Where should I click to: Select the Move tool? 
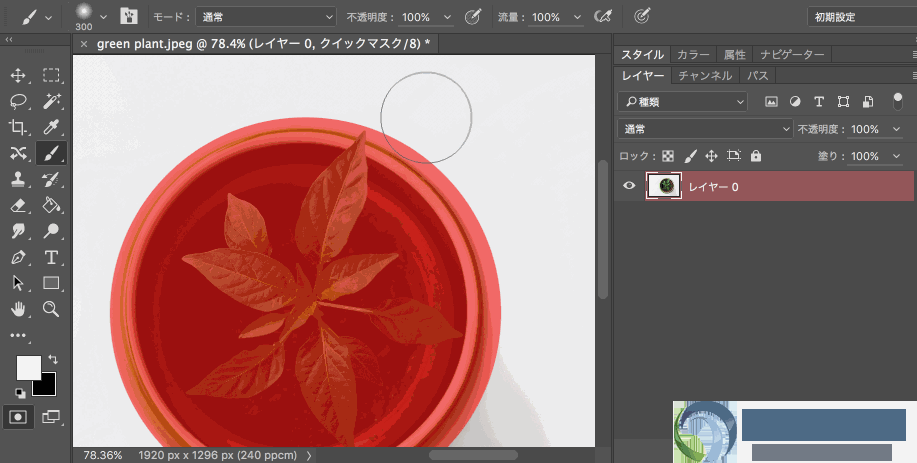click(18, 75)
